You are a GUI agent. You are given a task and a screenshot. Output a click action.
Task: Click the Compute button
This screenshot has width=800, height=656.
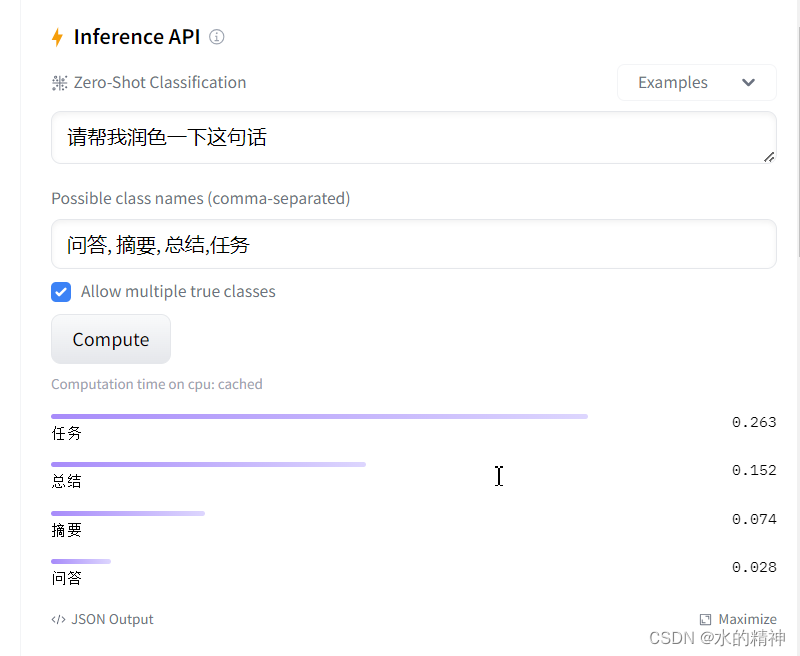click(111, 339)
